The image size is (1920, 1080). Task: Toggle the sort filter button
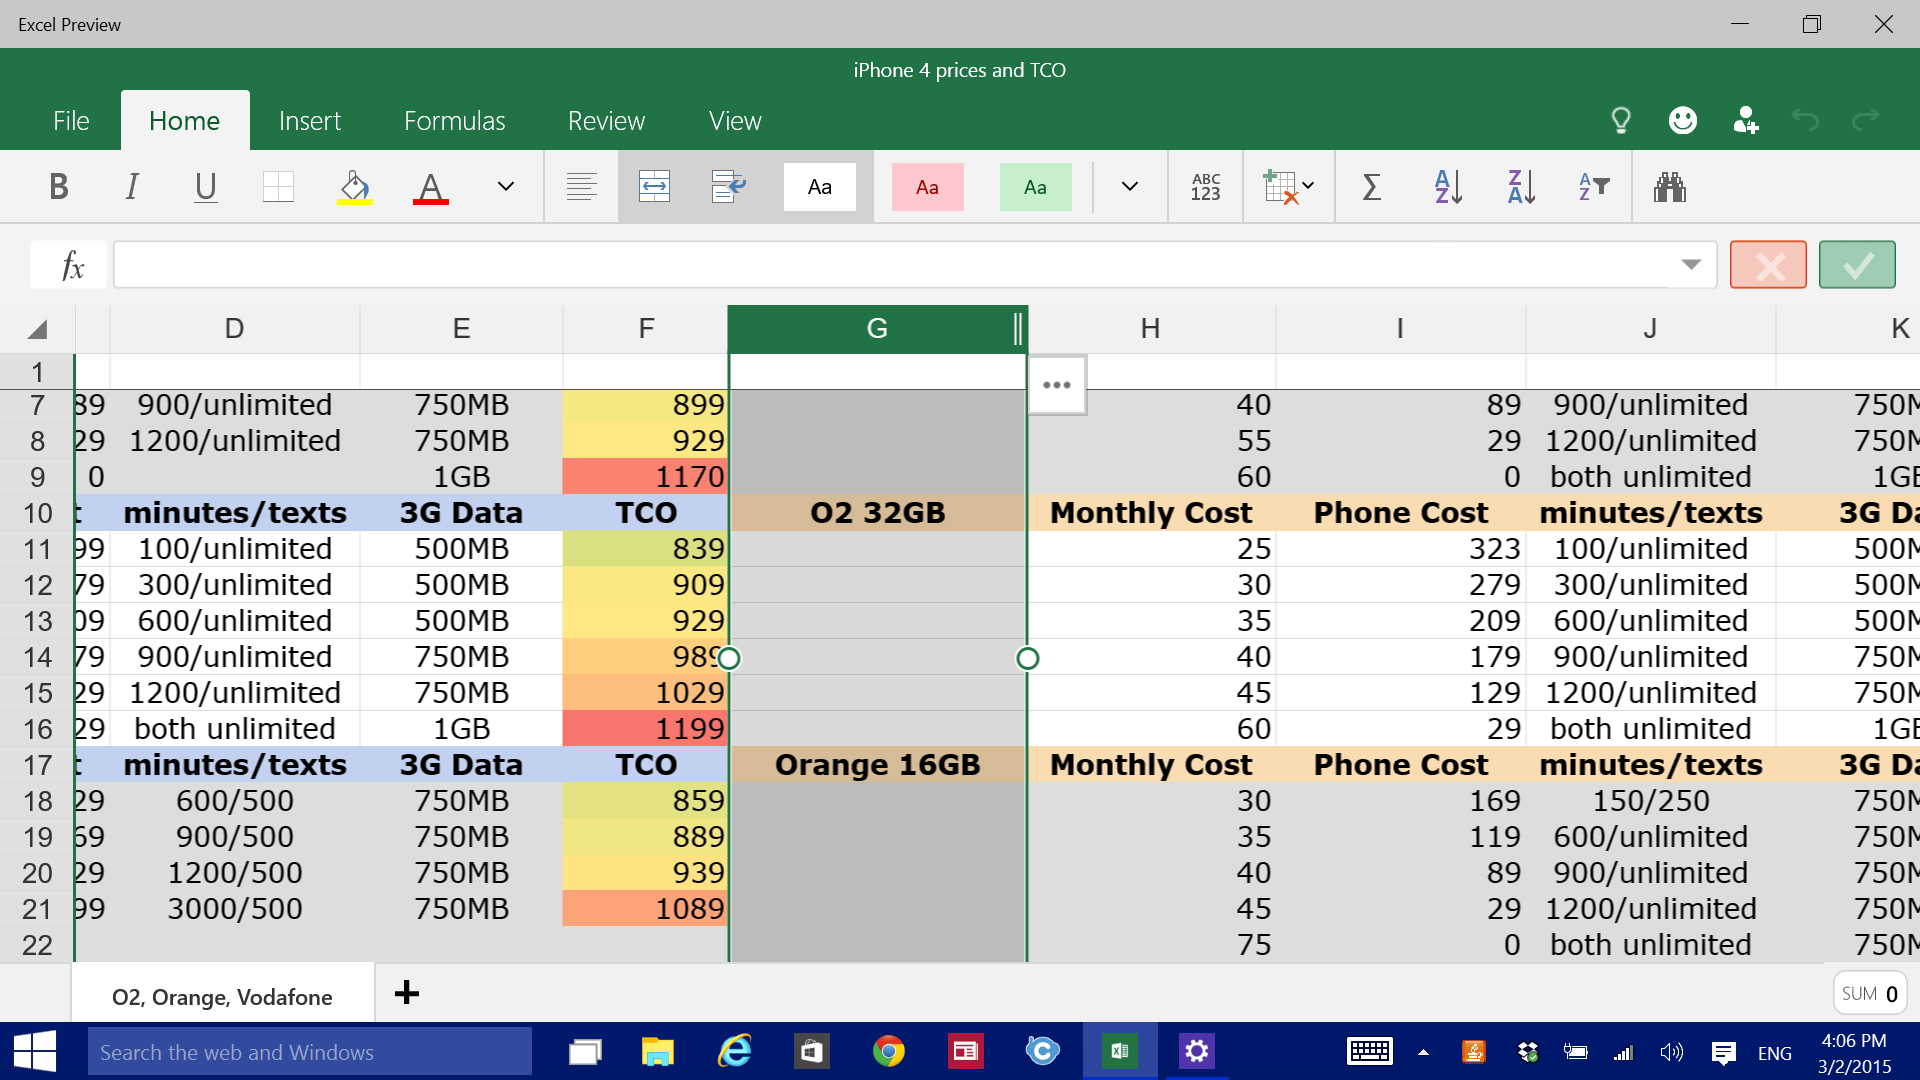(1594, 187)
